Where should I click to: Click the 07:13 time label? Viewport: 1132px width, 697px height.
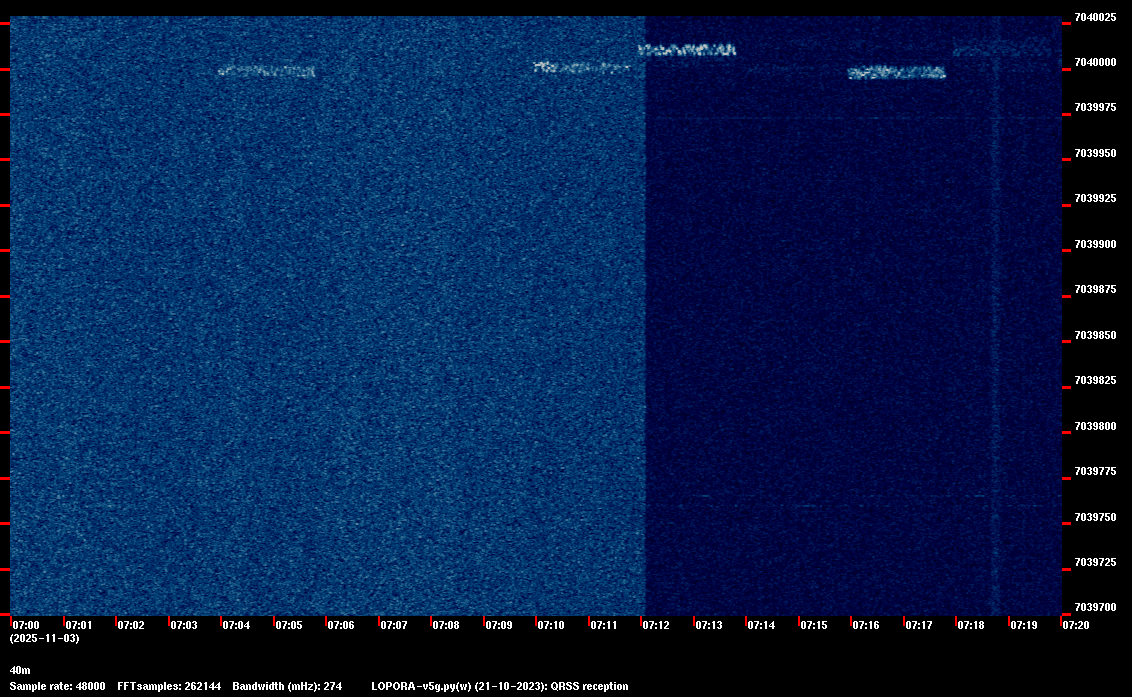709,625
